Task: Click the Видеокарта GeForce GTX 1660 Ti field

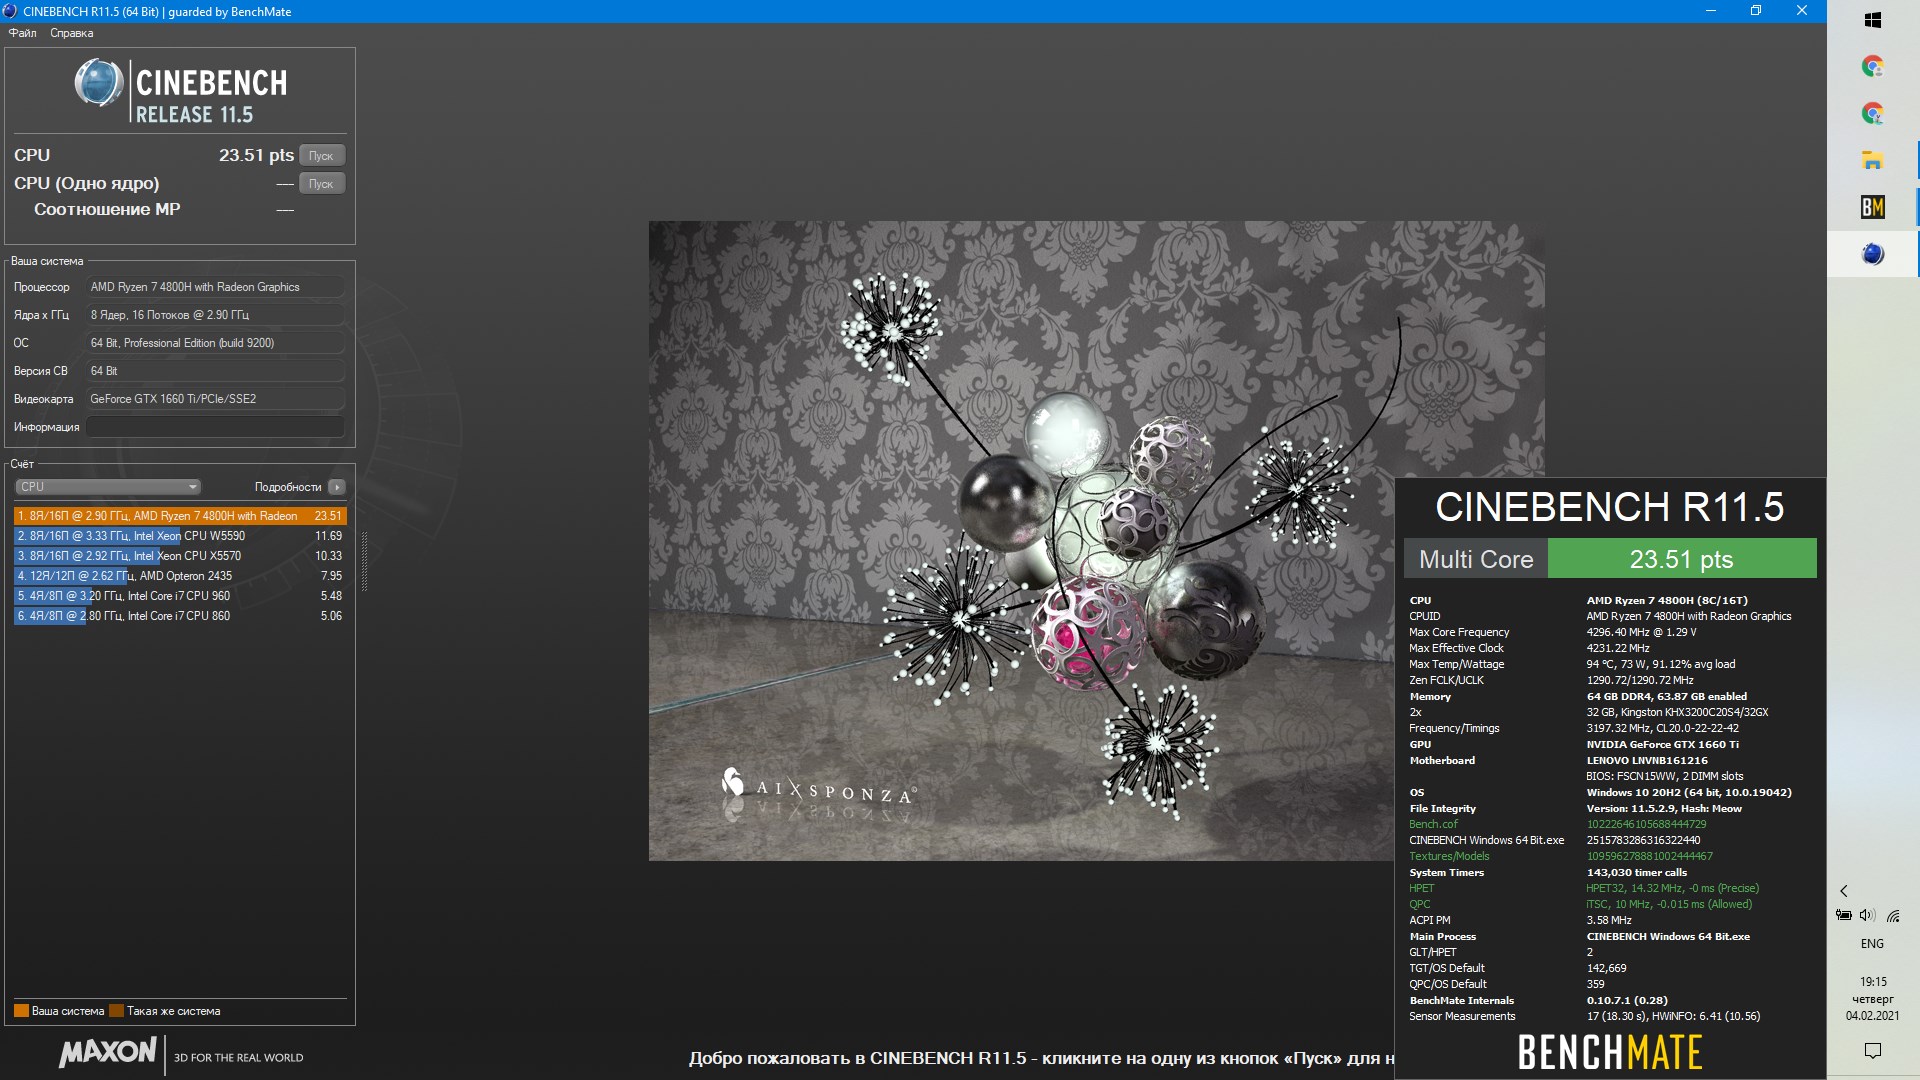Action: coord(215,399)
